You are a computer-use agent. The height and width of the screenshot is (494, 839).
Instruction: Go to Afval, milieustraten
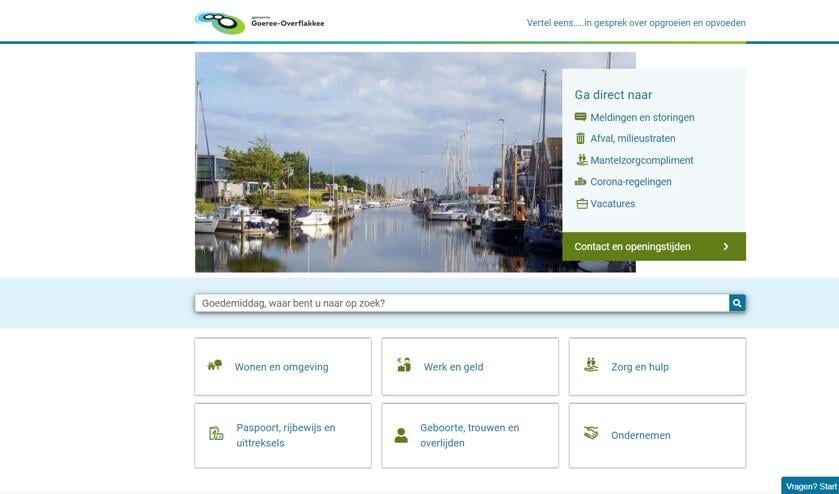coord(632,138)
